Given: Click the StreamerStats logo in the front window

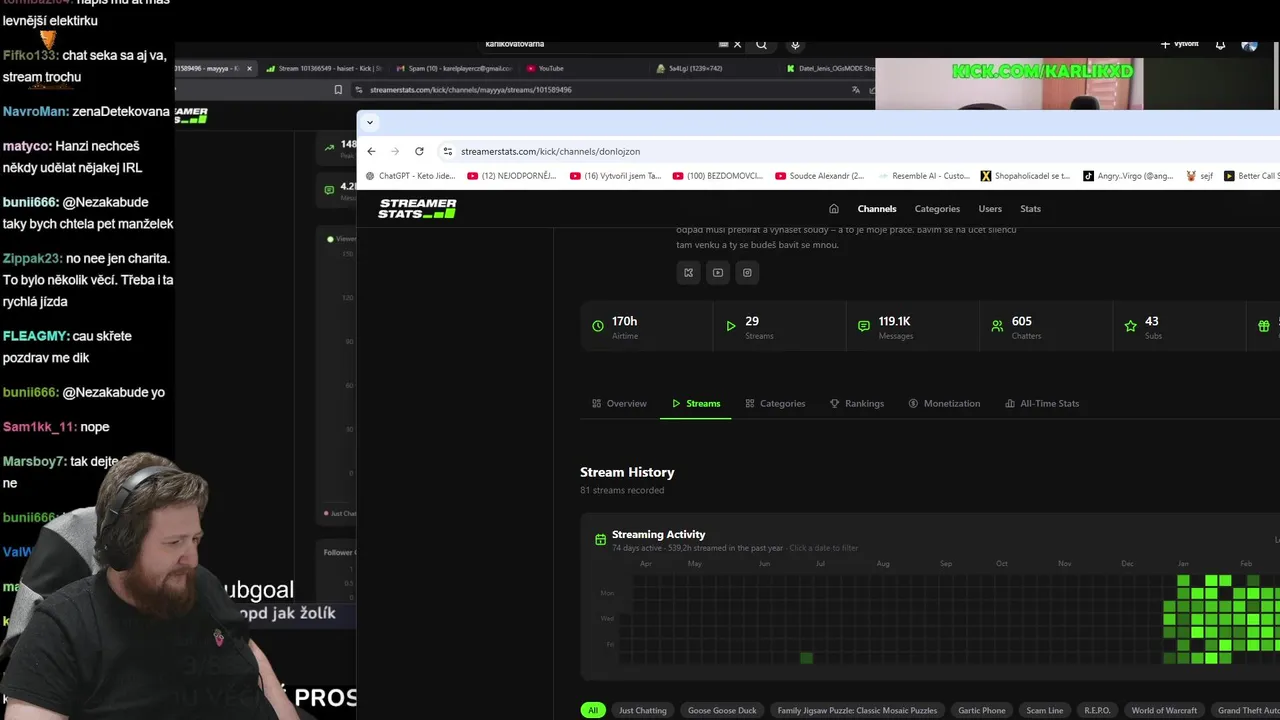Looking at the screenshot, I should pyautogui.click(x=417, y=208).
